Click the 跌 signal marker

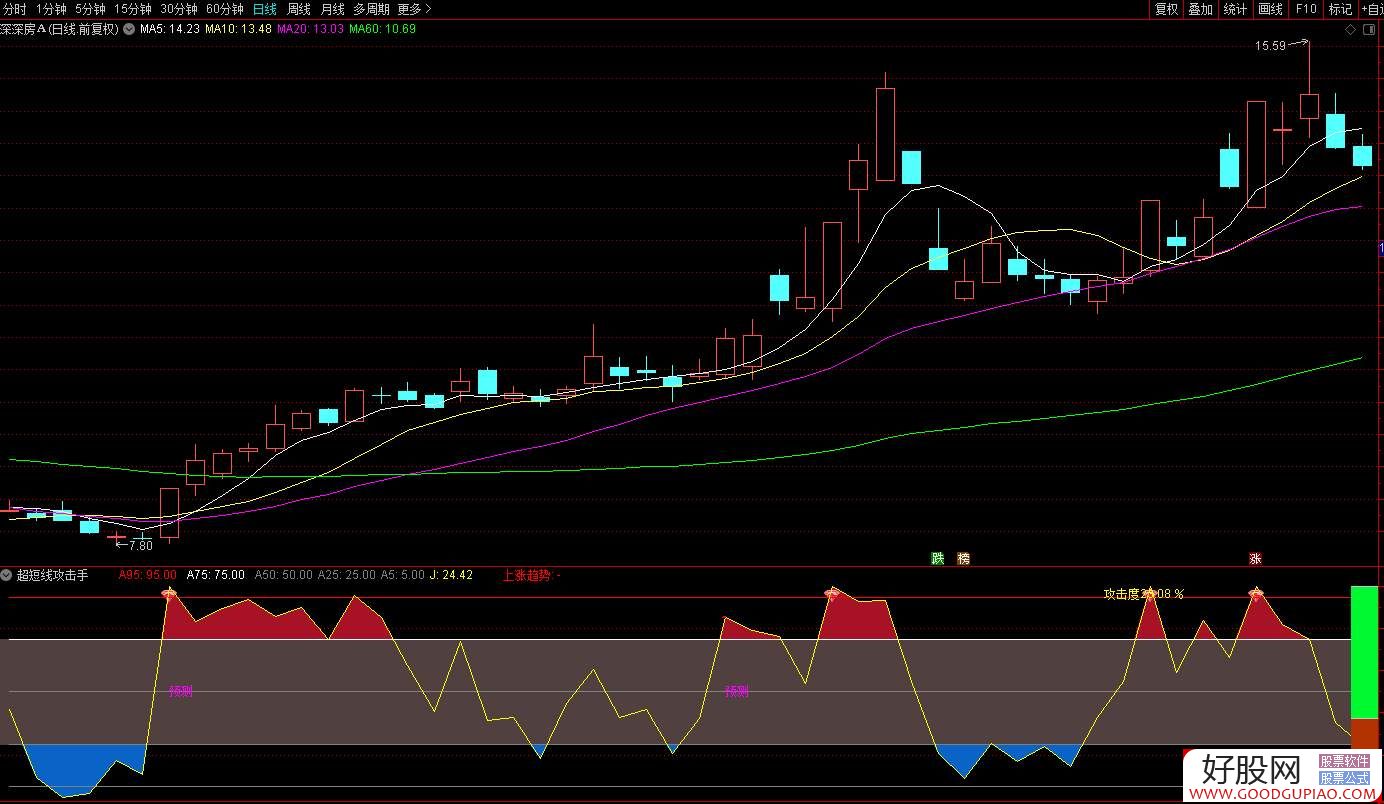(937, 559)
